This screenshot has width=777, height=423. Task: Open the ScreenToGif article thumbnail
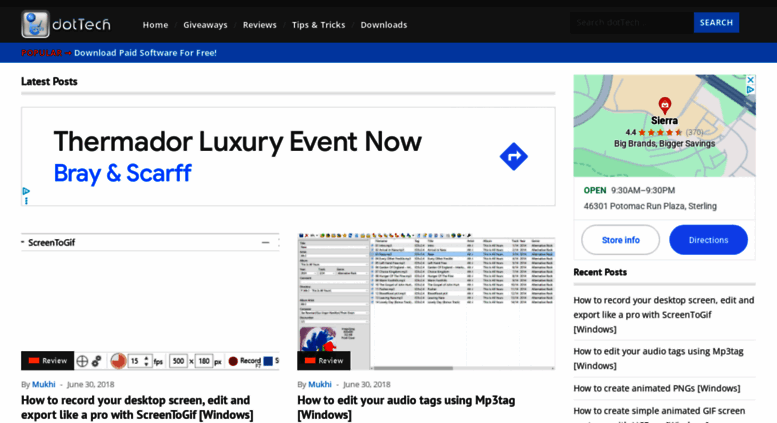click(150, 302)
